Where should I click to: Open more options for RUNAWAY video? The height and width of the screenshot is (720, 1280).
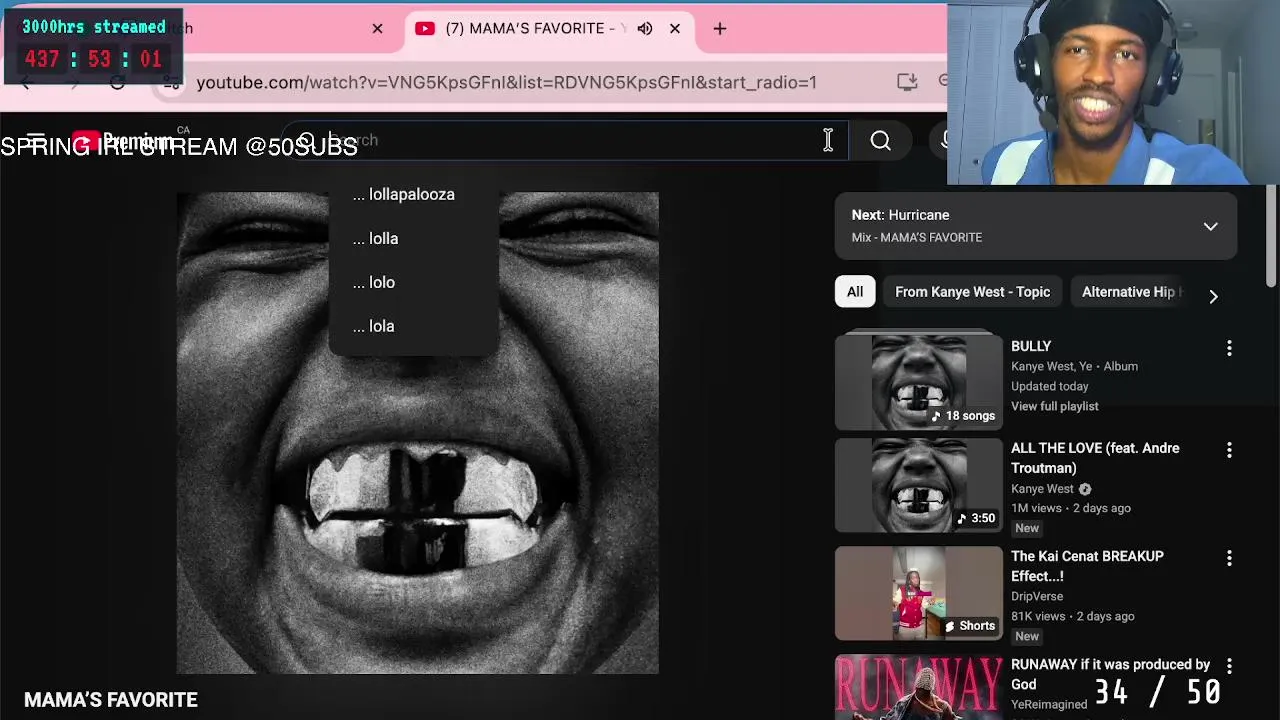click(1229, 666)
